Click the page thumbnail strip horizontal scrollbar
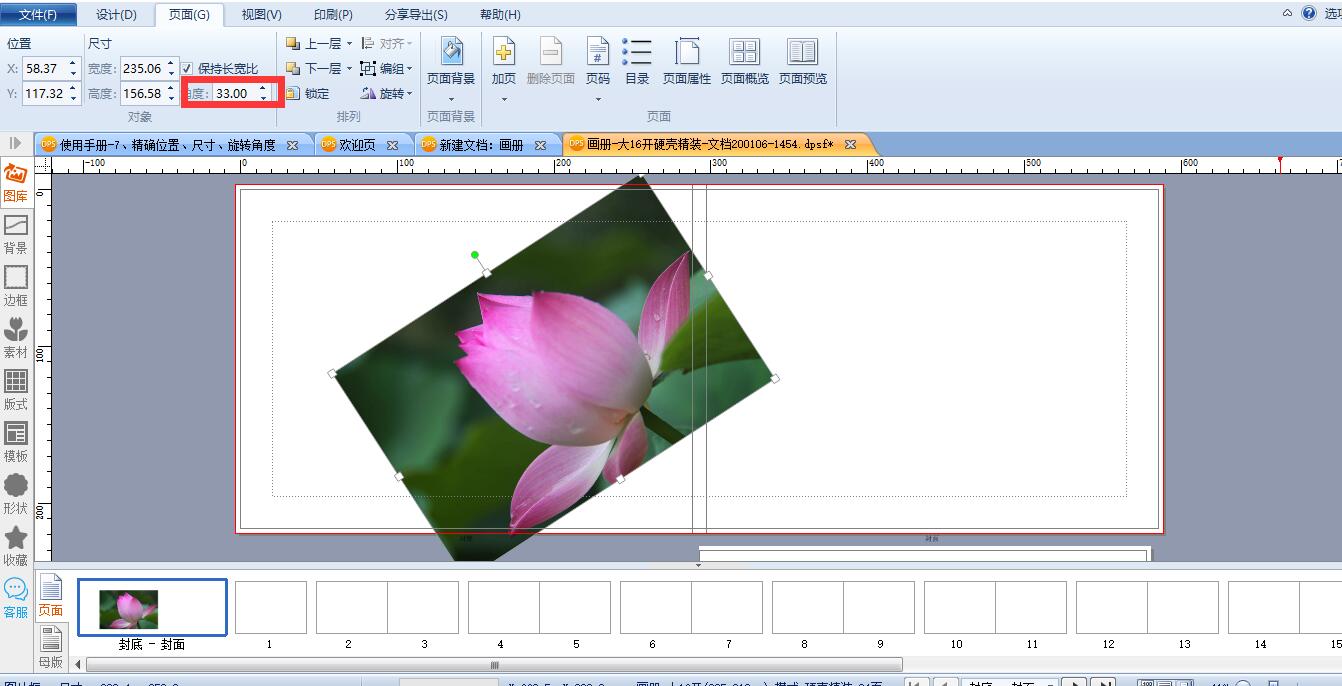1342x686 pixels. coord(494,664)
